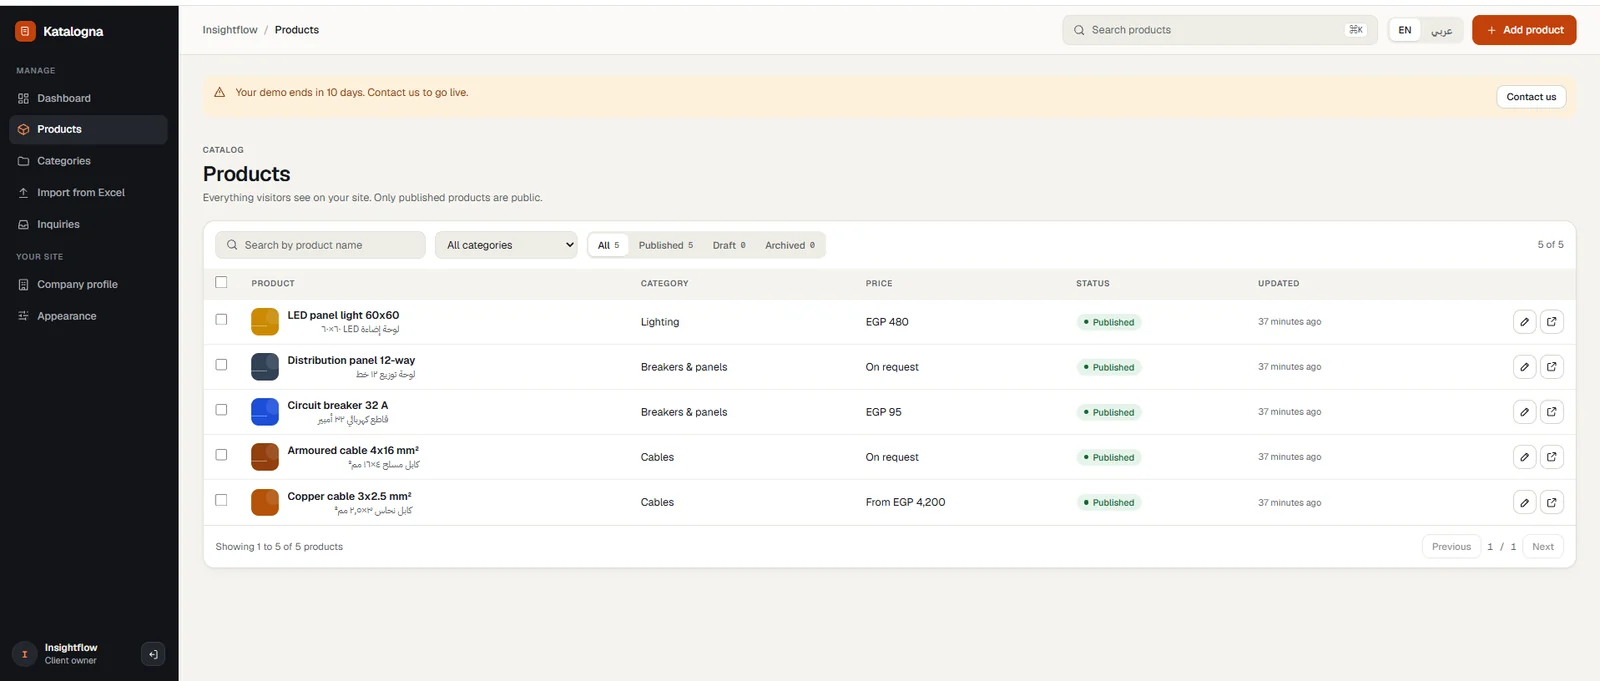This screenshot has height=681, width=1600.
Task: Open the All categories dropdown filter
Action: (x=506, y=245)
